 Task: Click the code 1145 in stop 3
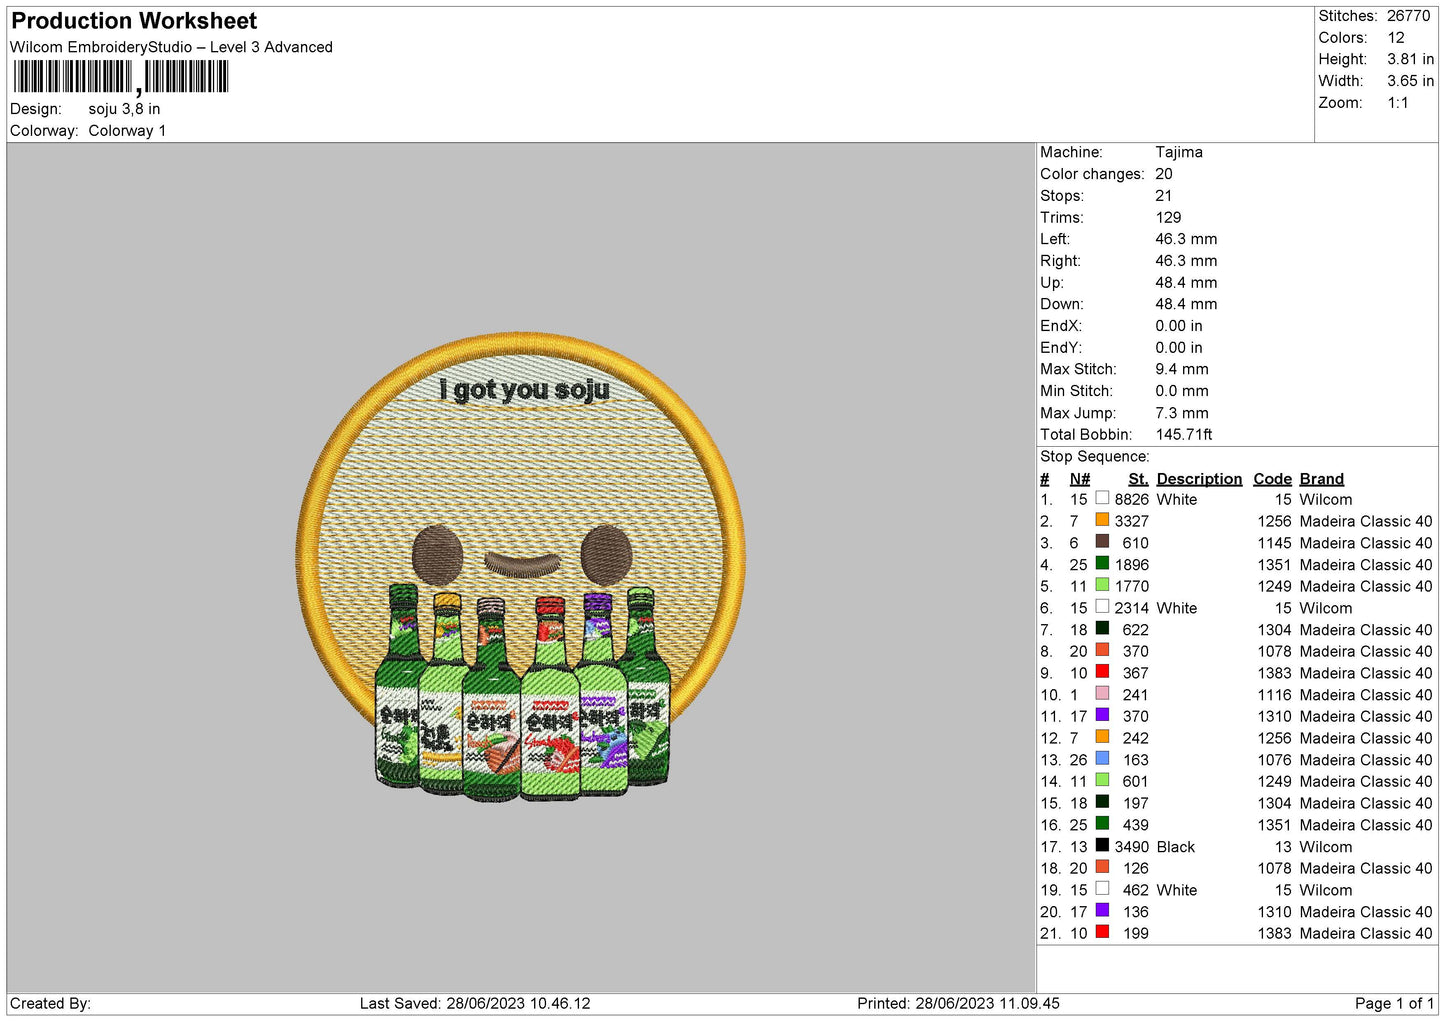[x=1275, y=543]
